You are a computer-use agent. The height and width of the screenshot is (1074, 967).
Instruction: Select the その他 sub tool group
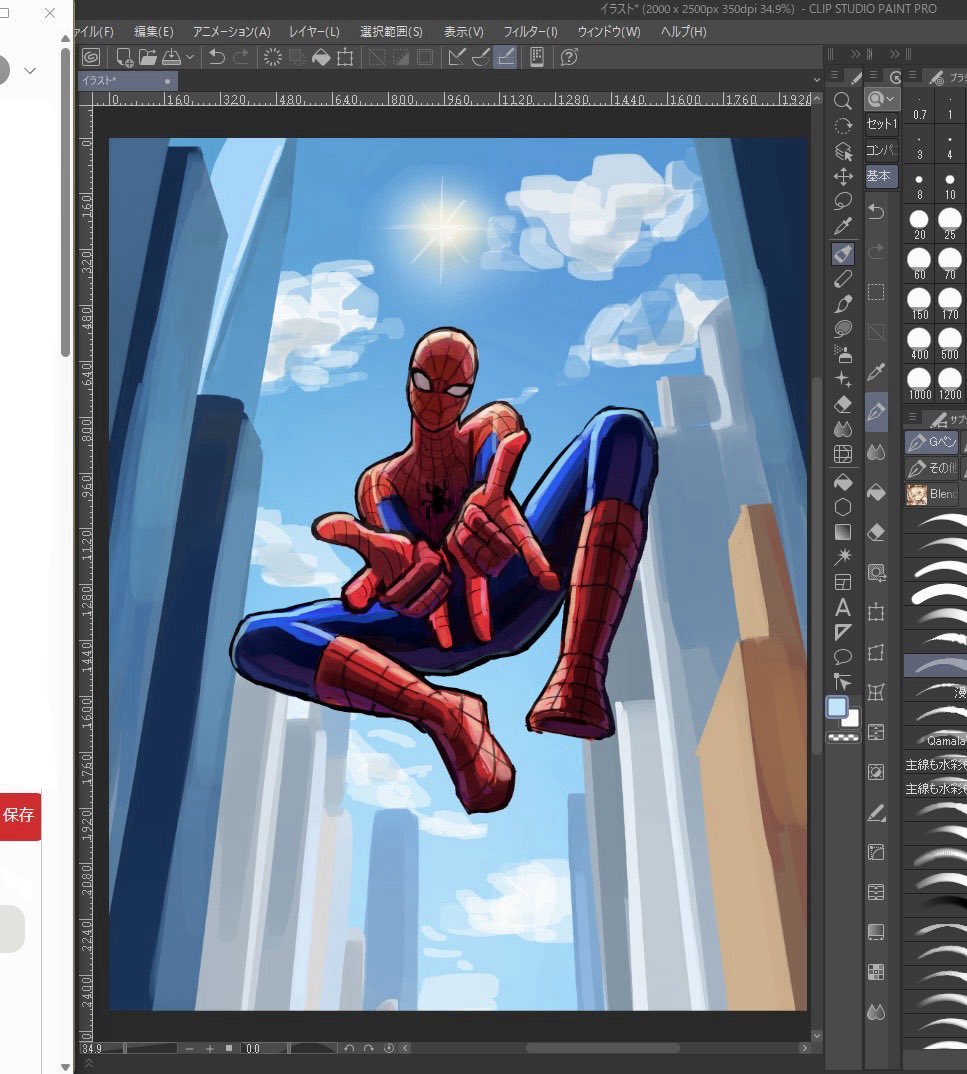[x=932, y=468]
